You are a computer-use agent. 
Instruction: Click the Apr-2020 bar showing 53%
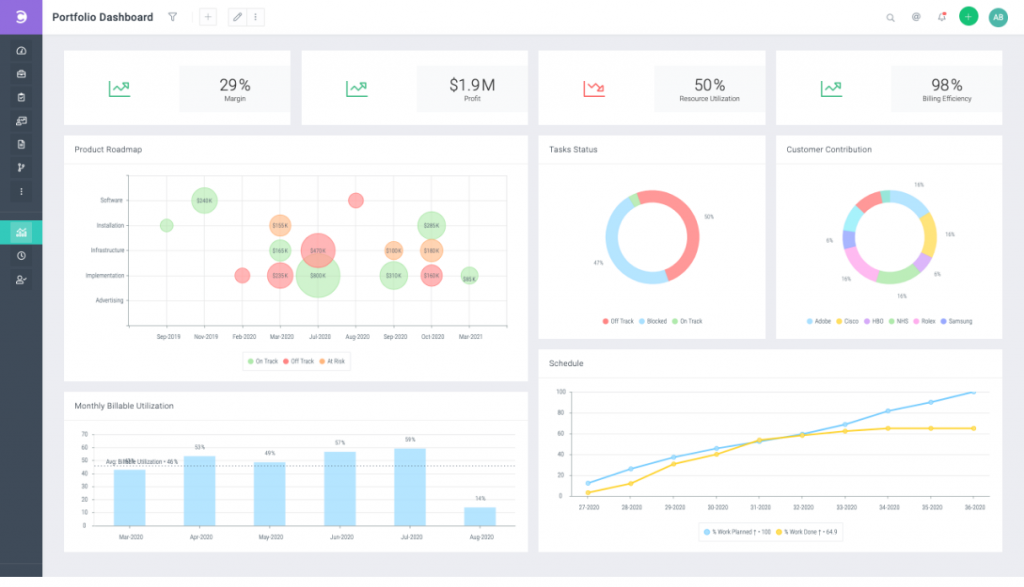200,491
